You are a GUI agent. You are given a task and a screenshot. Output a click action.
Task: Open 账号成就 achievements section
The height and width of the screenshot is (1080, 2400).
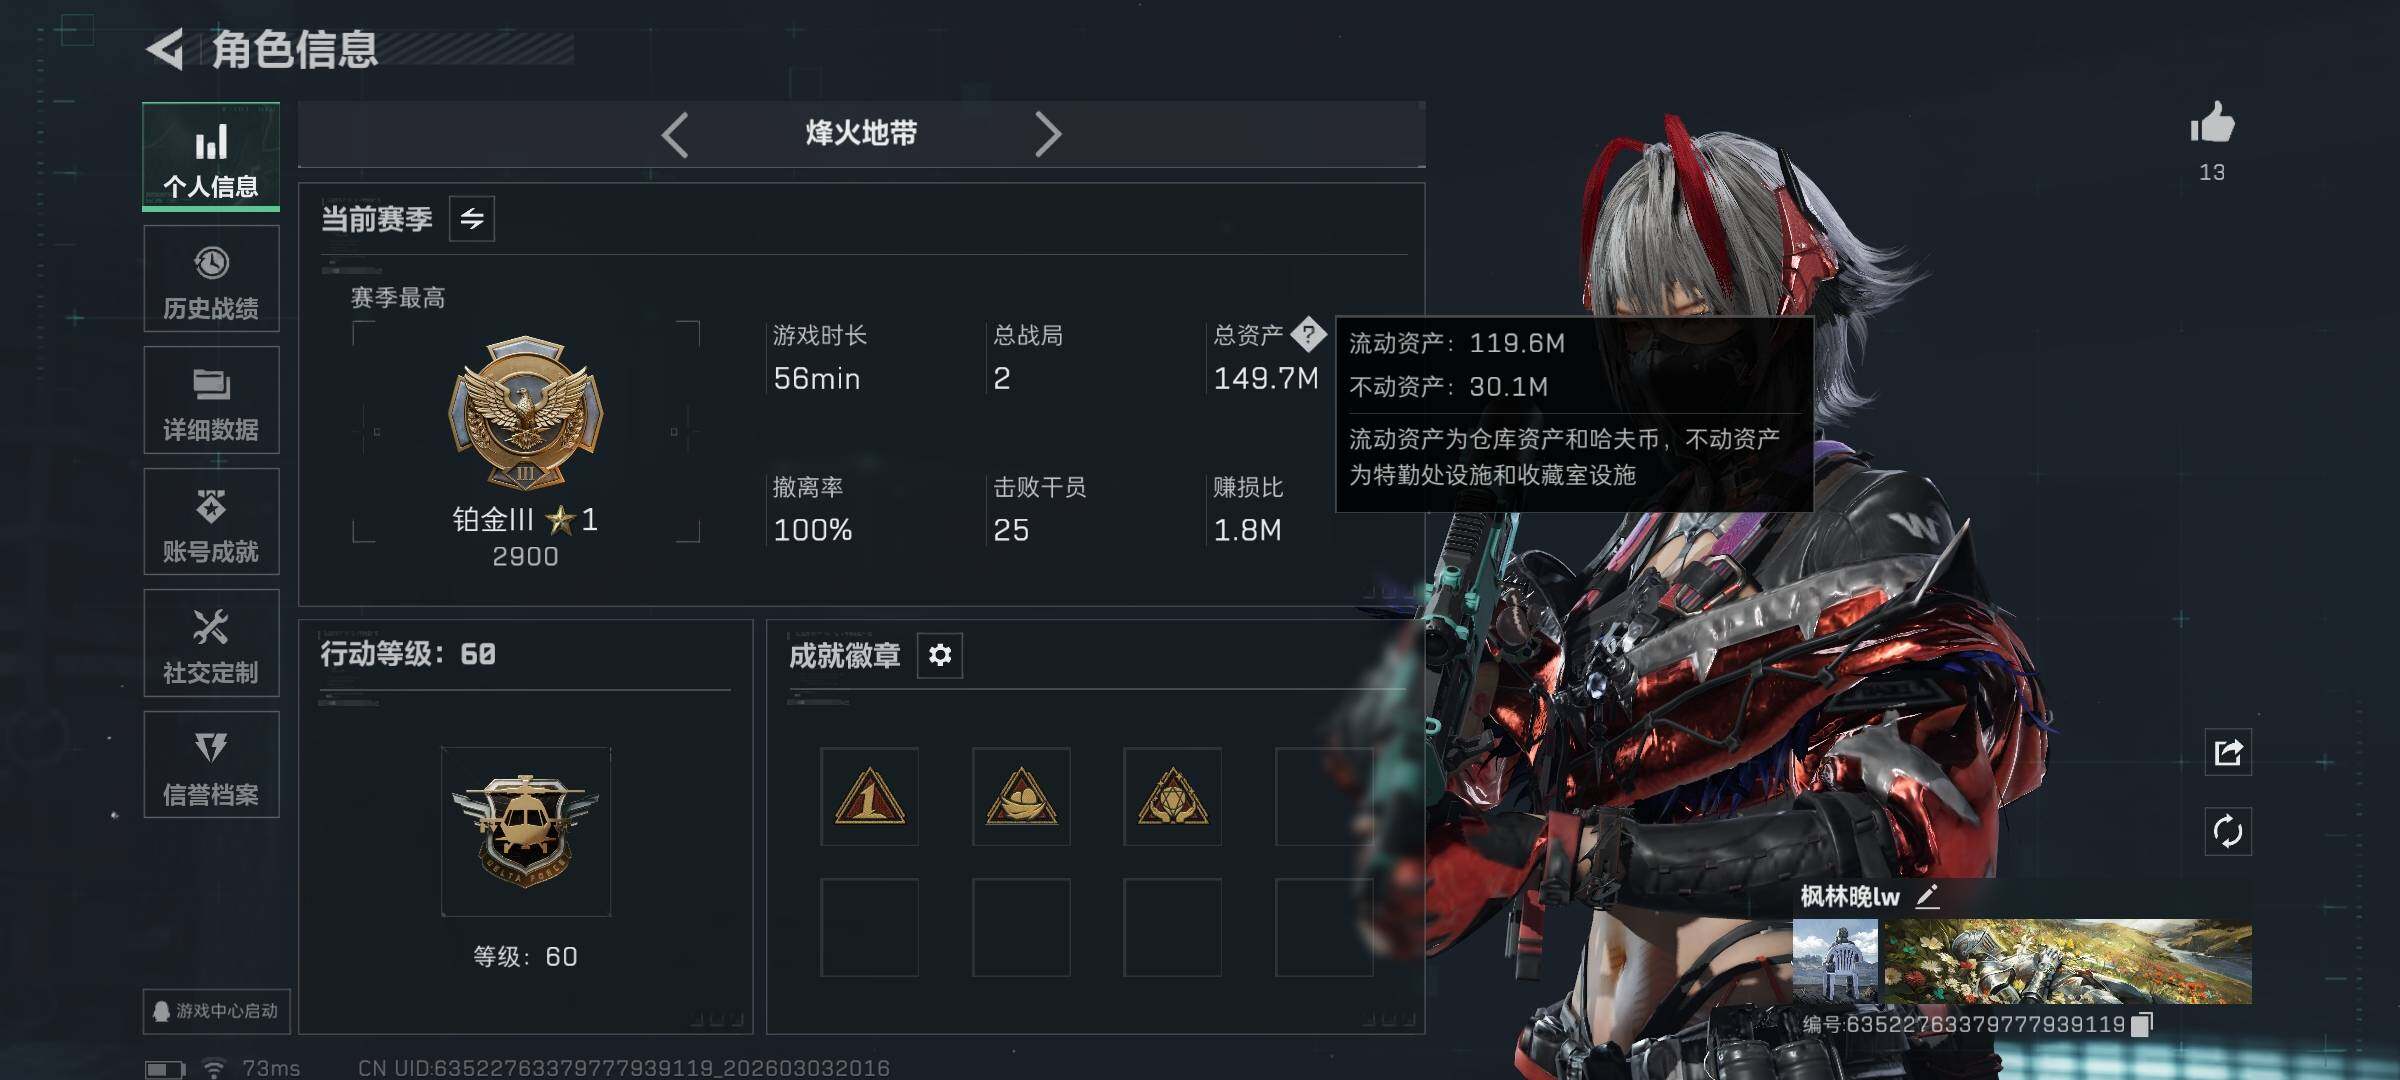point(211,522)
